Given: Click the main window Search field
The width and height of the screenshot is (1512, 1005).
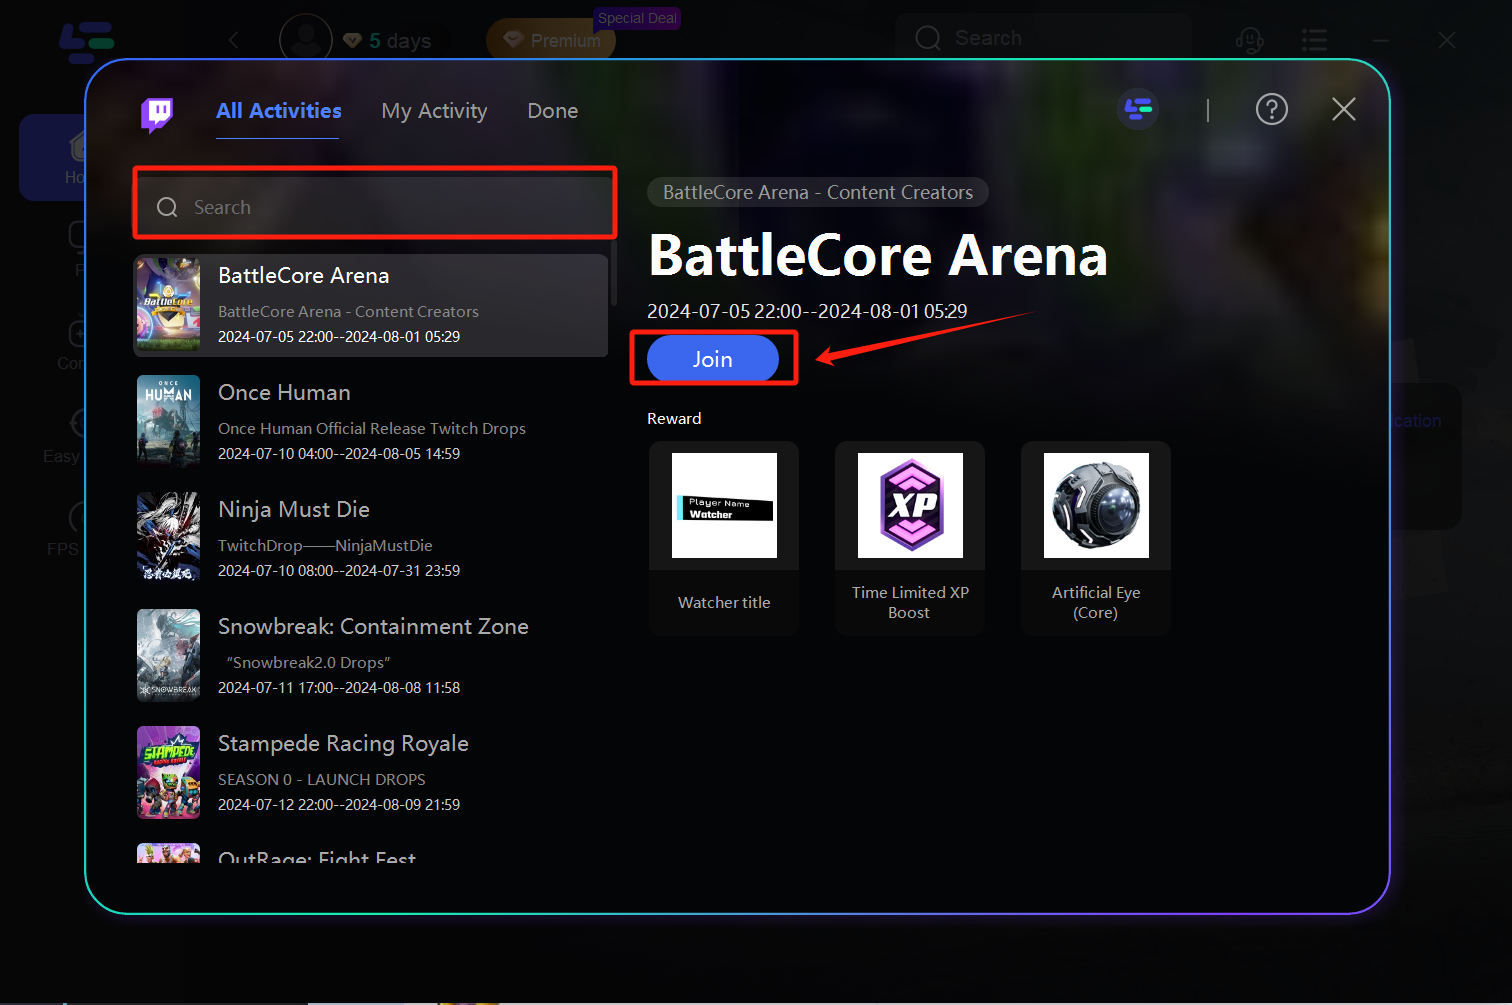Looking at the screenshot, I should click(1043, 38).
